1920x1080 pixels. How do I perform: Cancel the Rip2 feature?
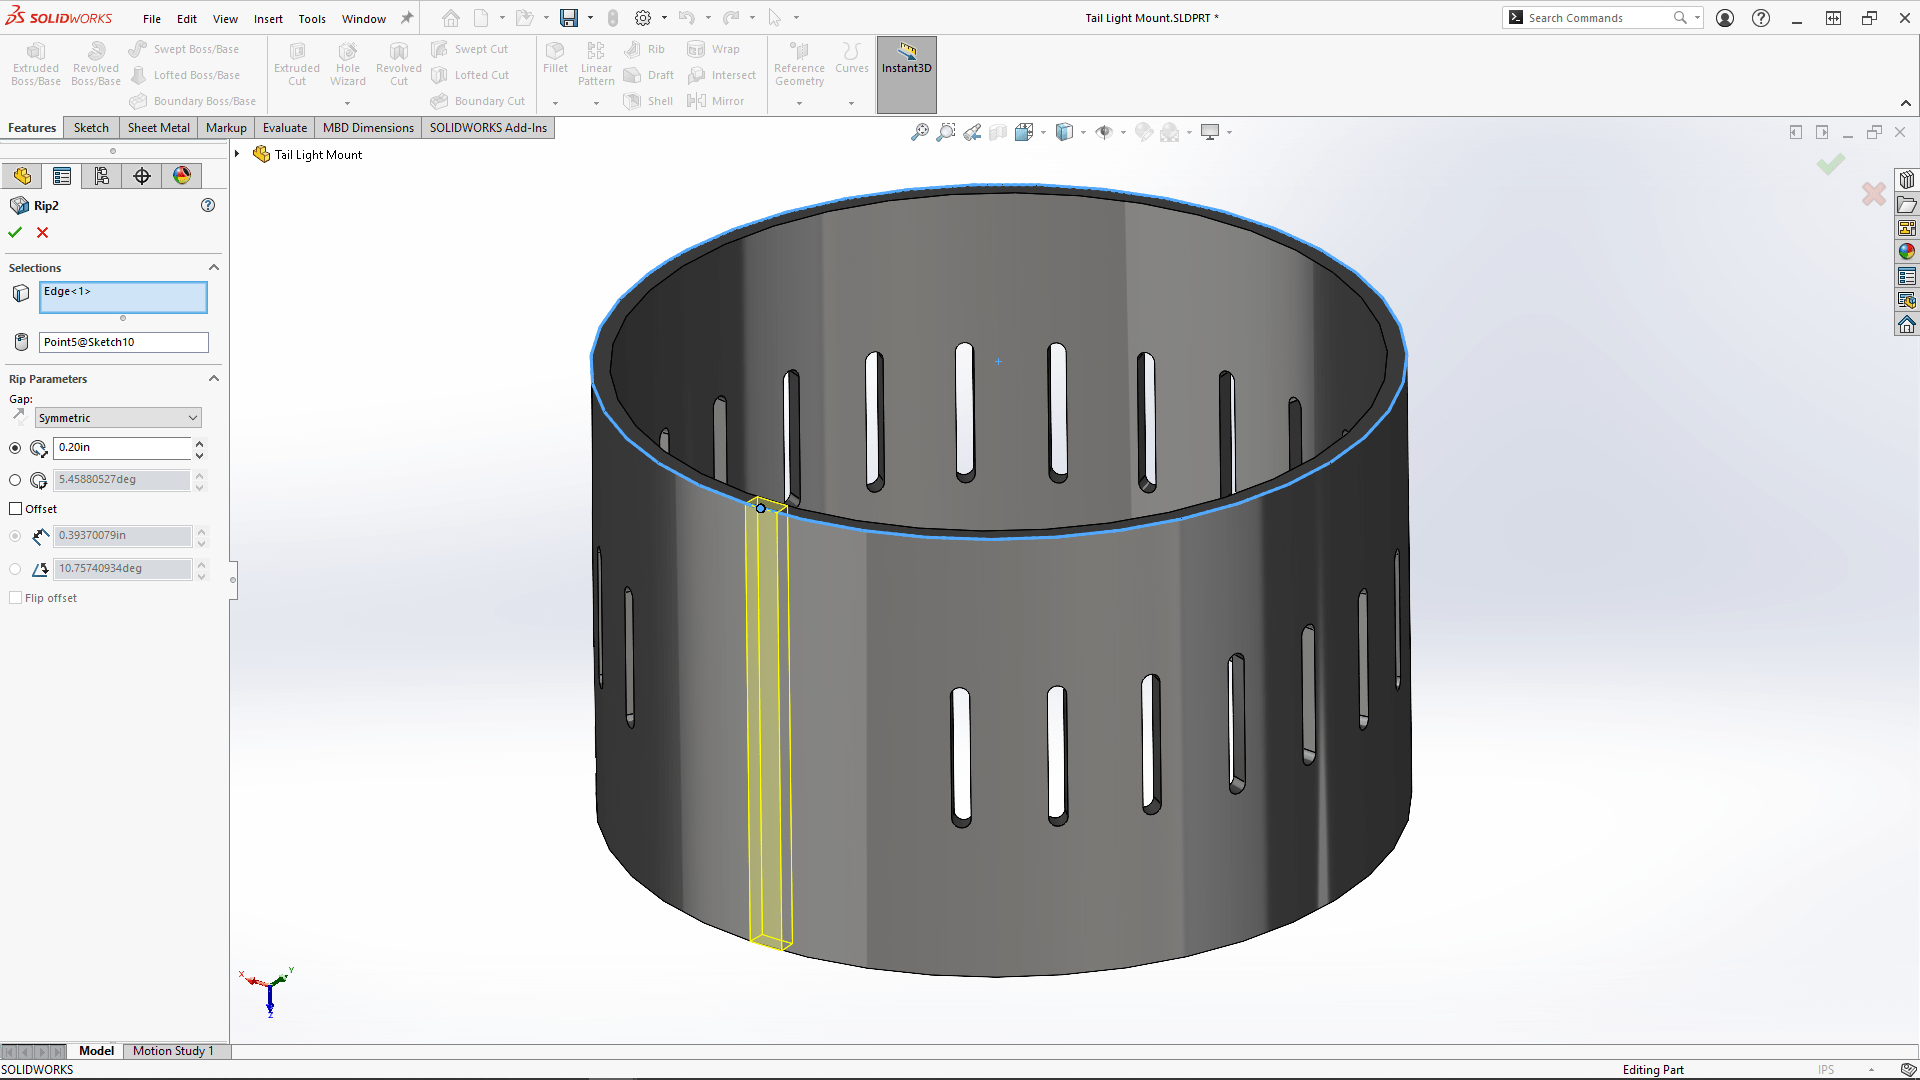(x=42, y=232)
